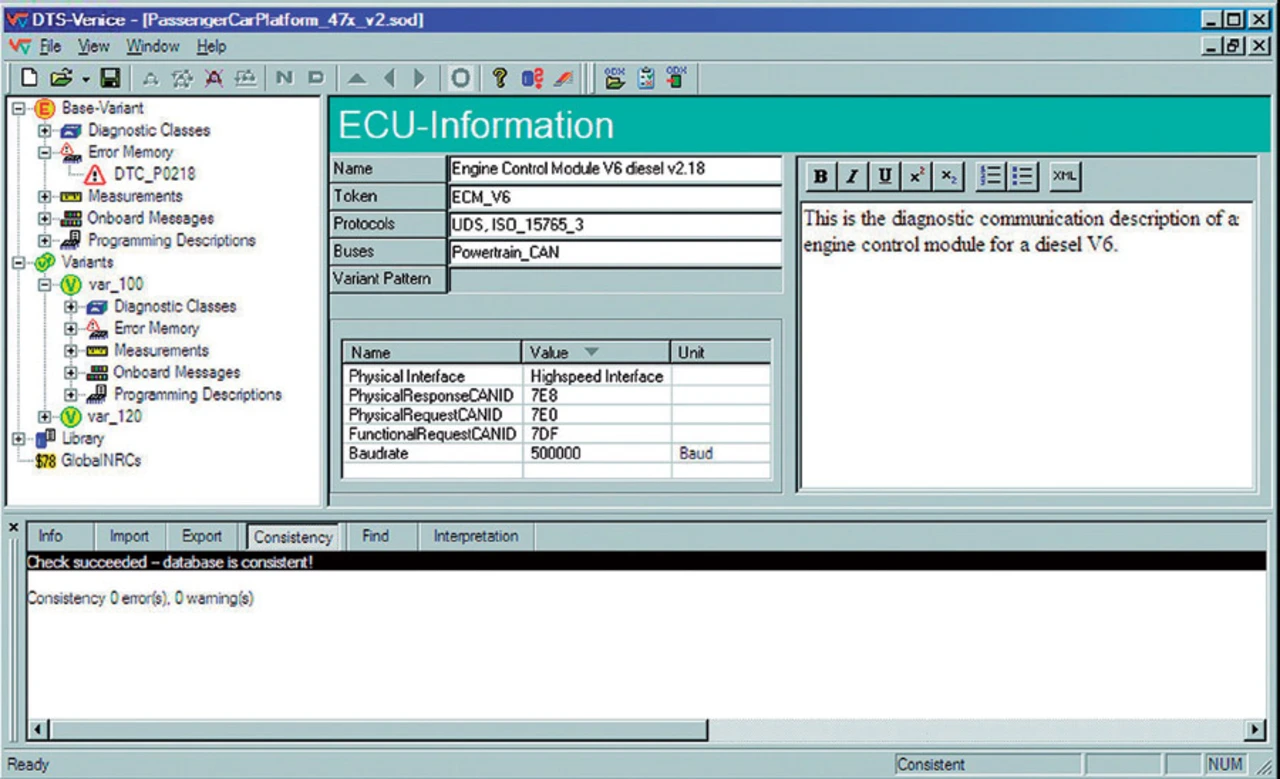Toggle subscript formatting in description editor
This screenshot has width=1280, height=779.
(947, 177)
